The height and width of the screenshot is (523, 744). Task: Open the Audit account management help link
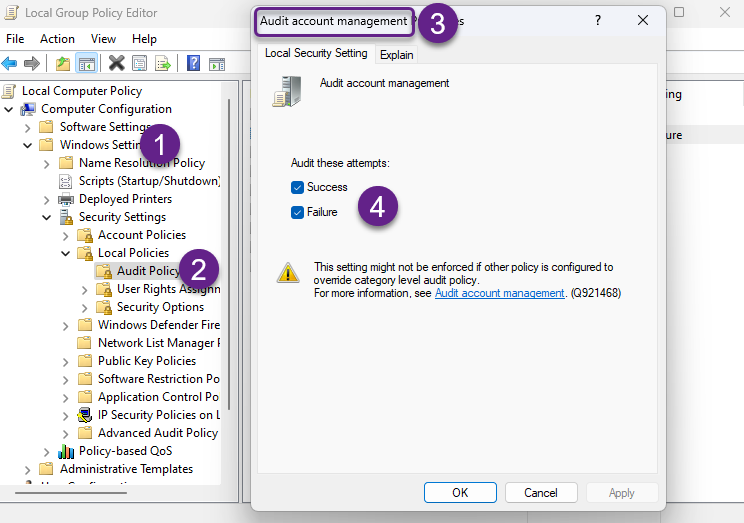click(499, 293)
